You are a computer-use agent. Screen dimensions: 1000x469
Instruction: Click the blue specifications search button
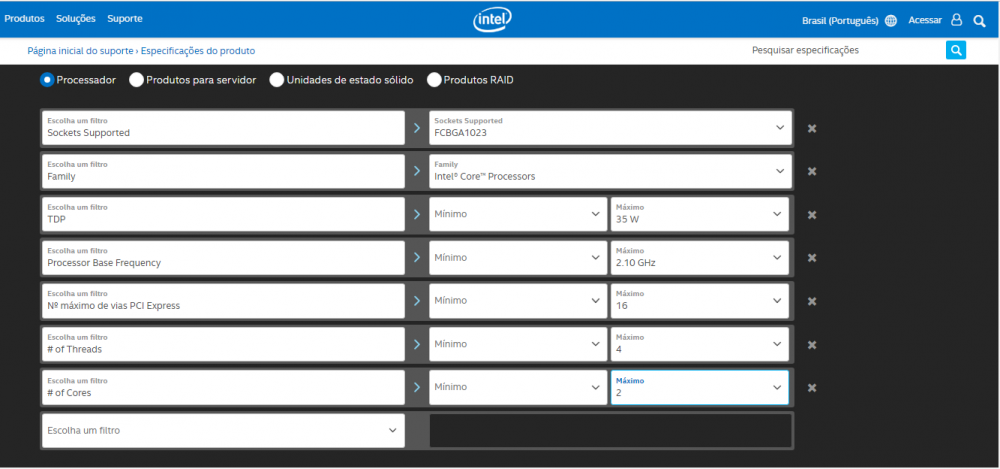point(956,50)
